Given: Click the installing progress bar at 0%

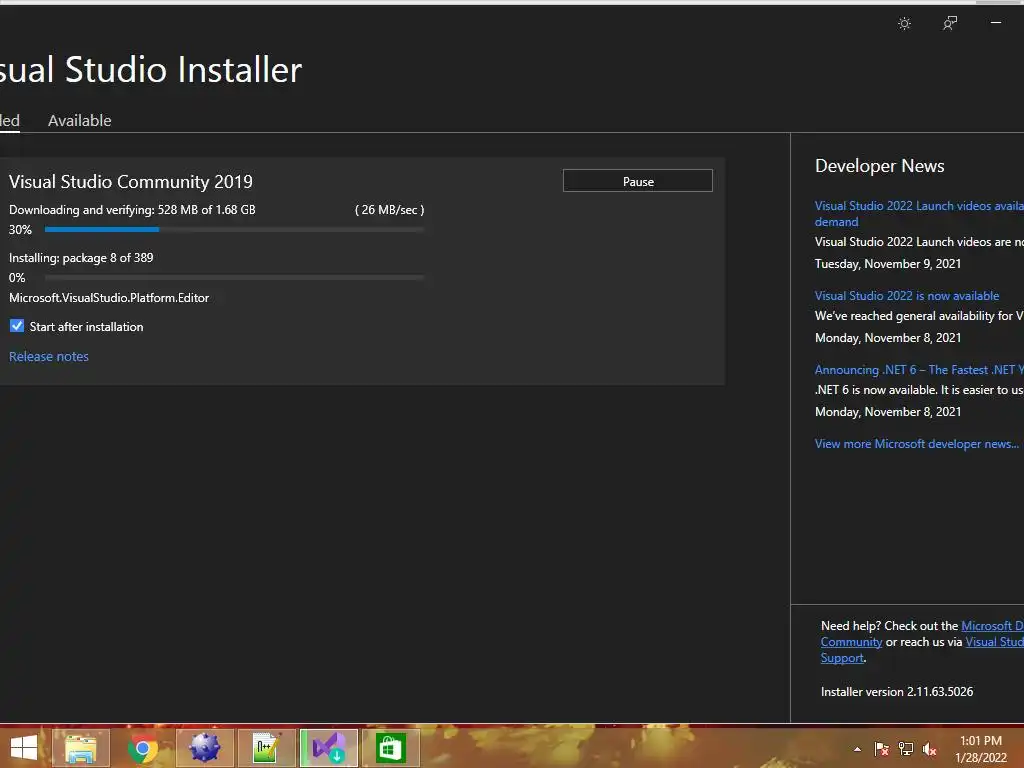Looking at the screenshot, I should tap(234, 278).
